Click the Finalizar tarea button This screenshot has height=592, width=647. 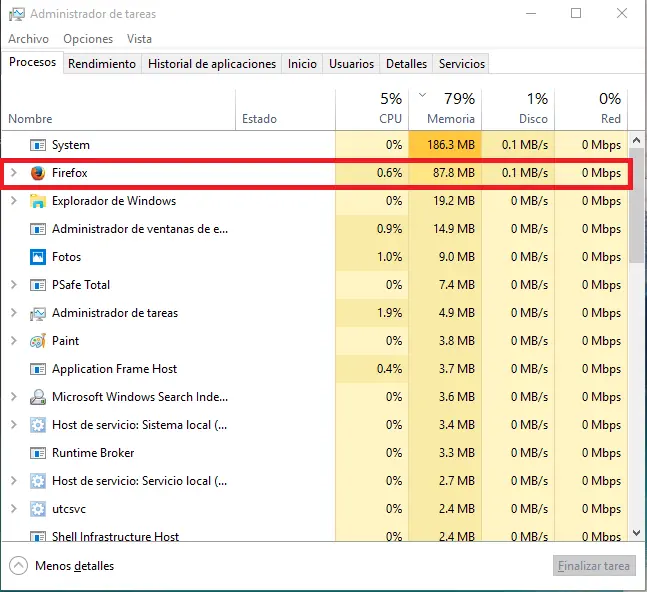[x=594, y=566]
